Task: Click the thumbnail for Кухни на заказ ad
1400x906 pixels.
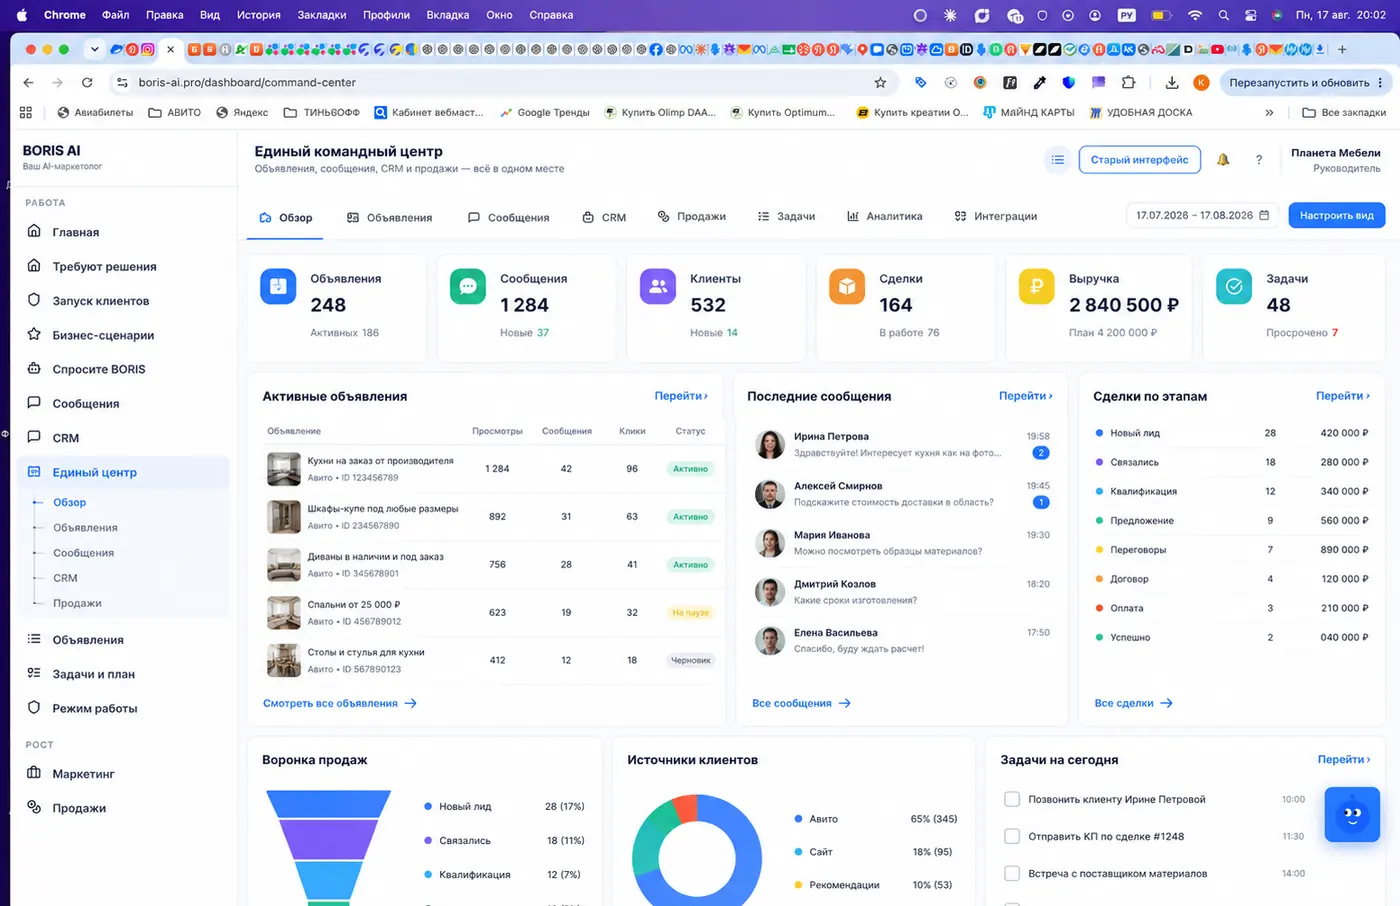Action: (x=284, y=468)
